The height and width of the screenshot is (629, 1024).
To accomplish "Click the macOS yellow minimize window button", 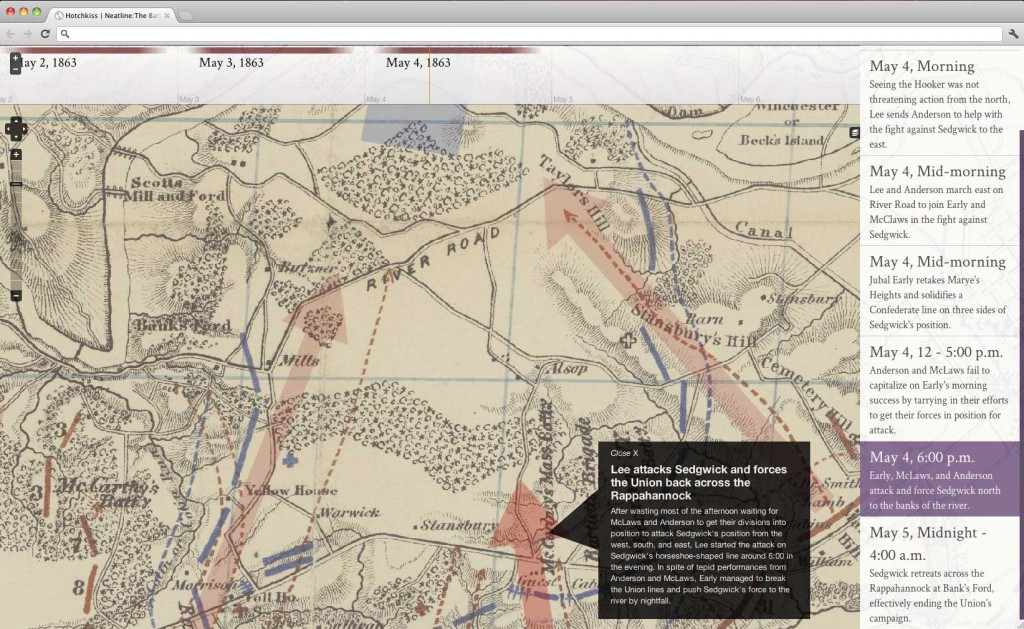I will [x=24, y=12].
